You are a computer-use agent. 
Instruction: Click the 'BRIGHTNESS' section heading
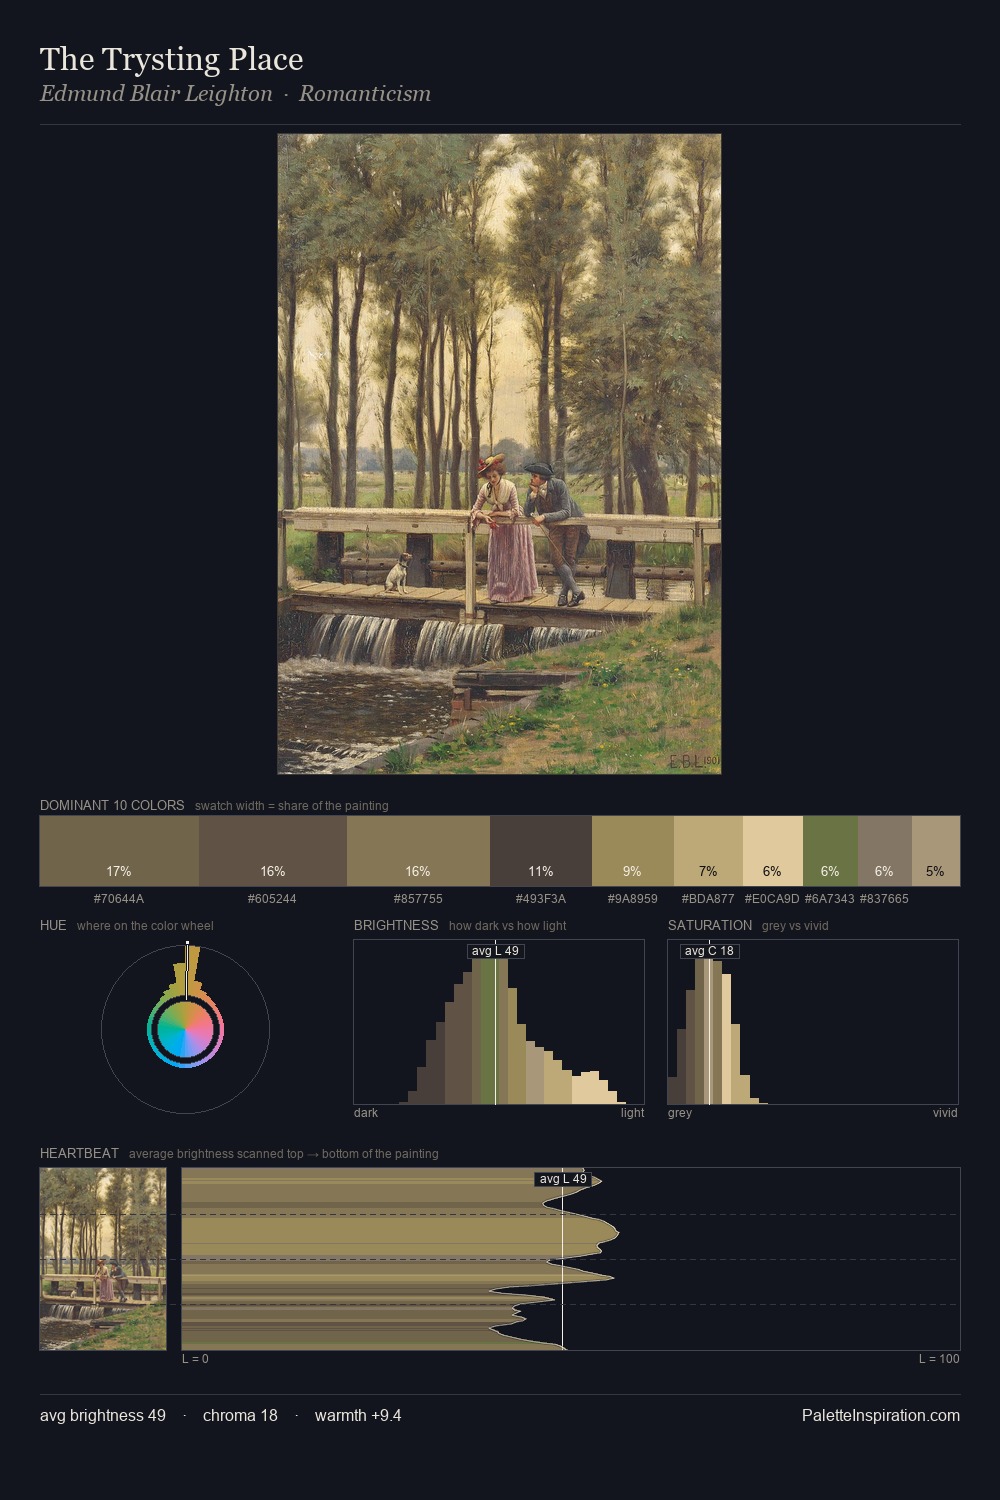[396, 925]
